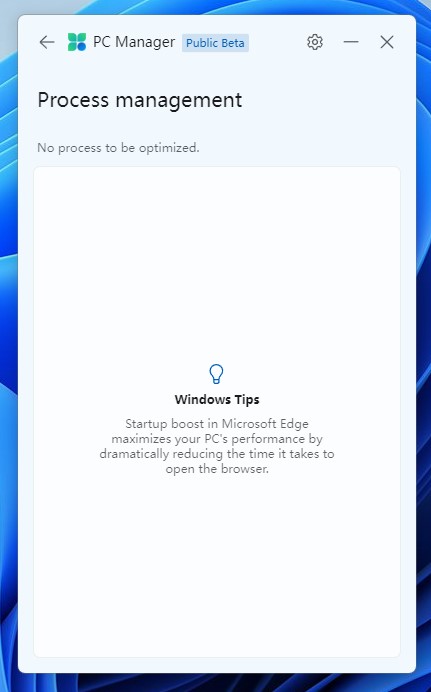The image size is (431, 692).
Task: Click the blank space right of Process management heading
Action: click(322, 100)
